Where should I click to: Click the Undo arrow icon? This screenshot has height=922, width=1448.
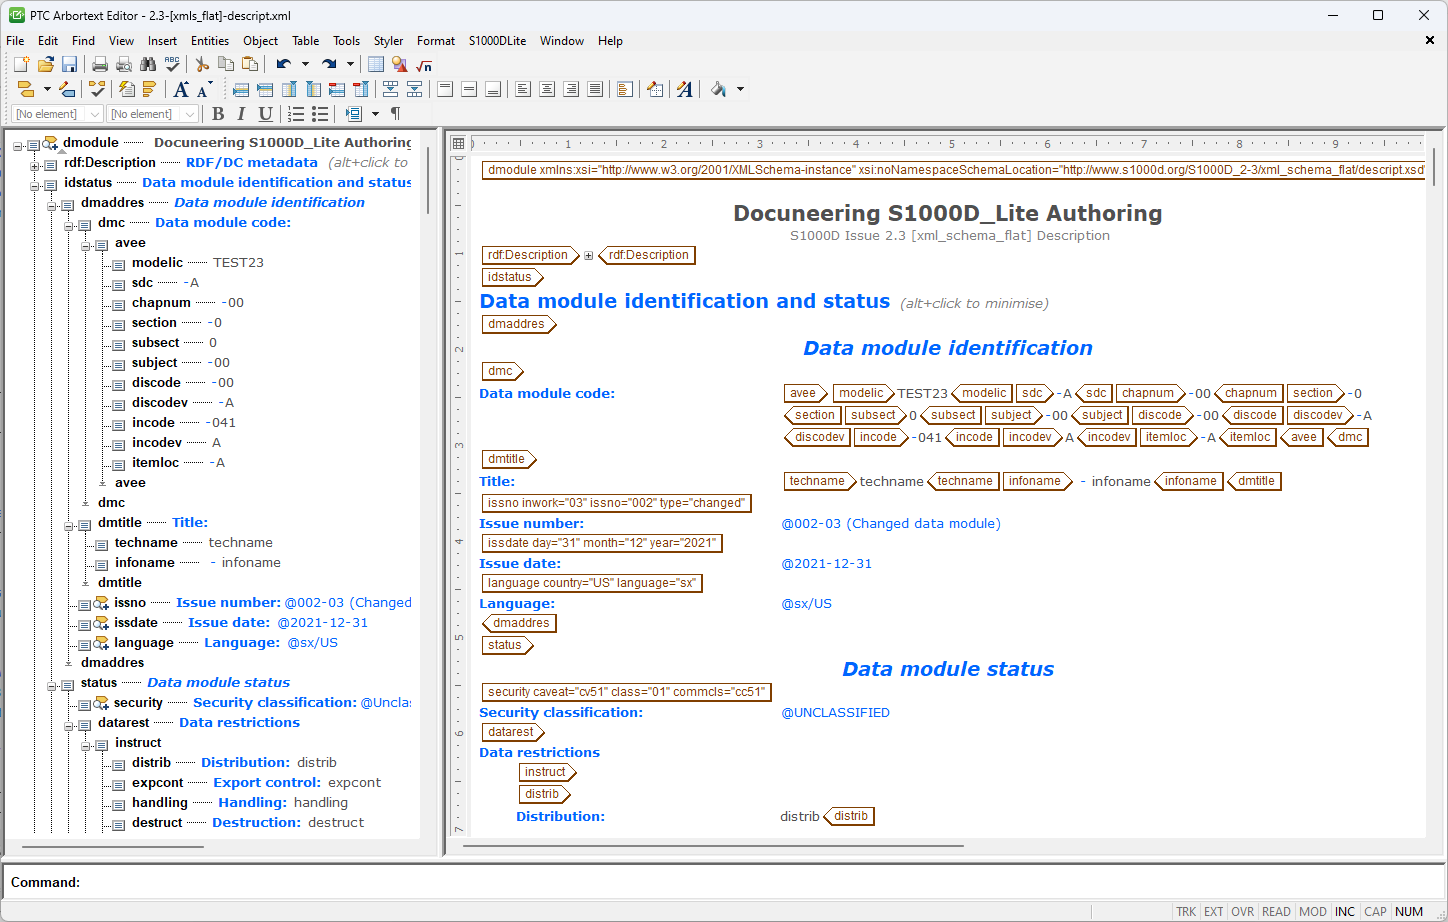tap(284, 64)
